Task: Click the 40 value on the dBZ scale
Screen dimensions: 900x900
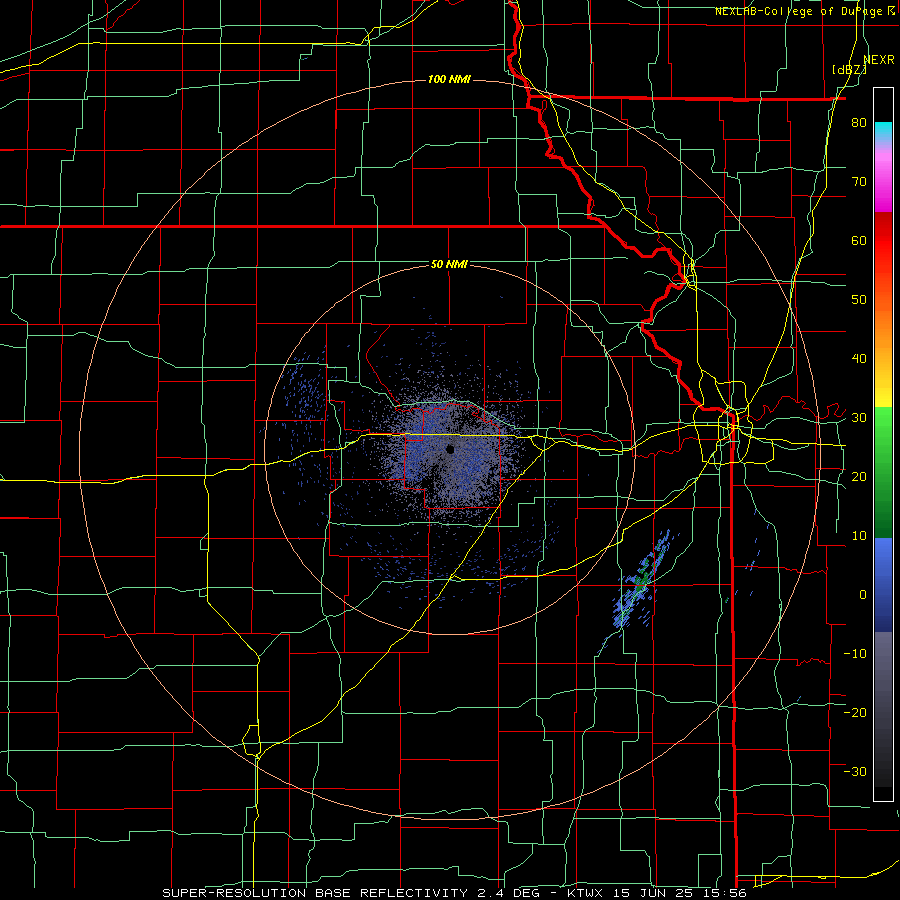Action: tap(859, 359)
